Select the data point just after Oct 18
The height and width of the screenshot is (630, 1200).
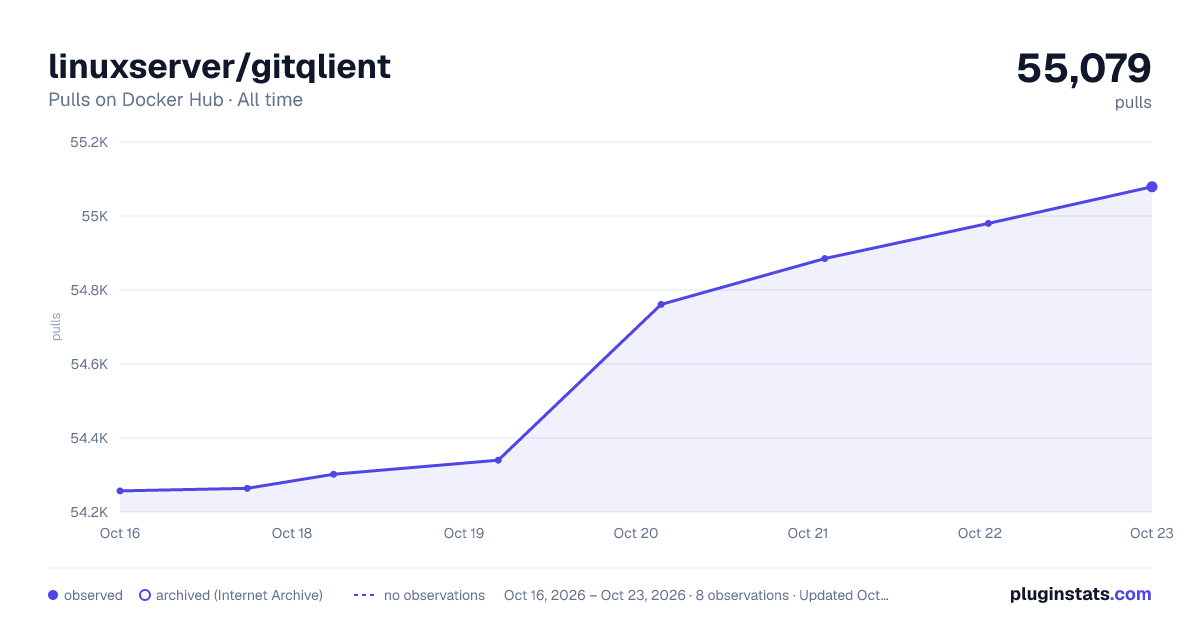[334, 474]
